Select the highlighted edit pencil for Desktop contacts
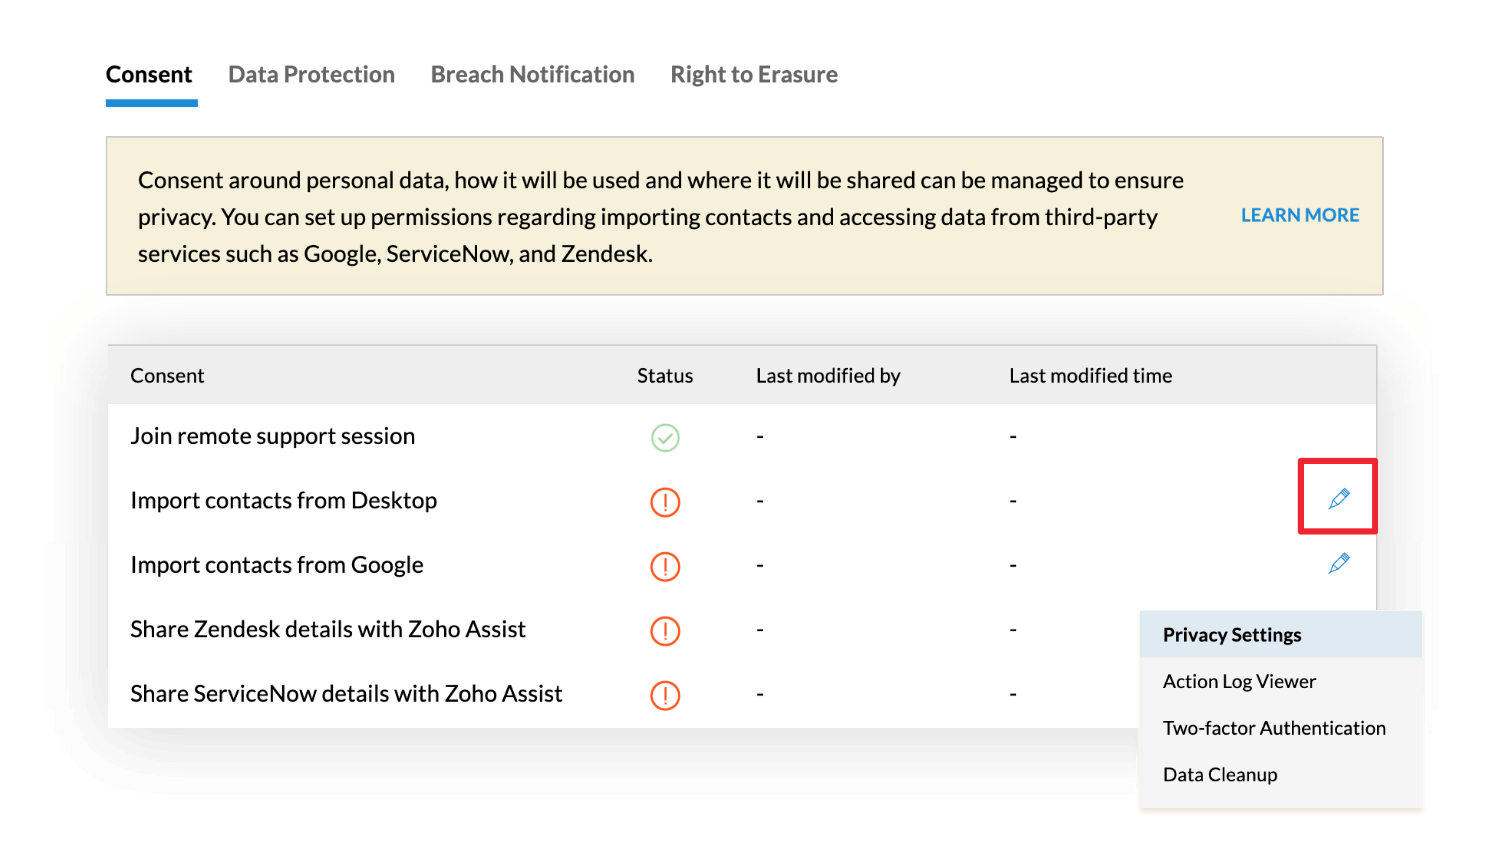Viewport: 1486px width, 842px height. (1338, 495)
